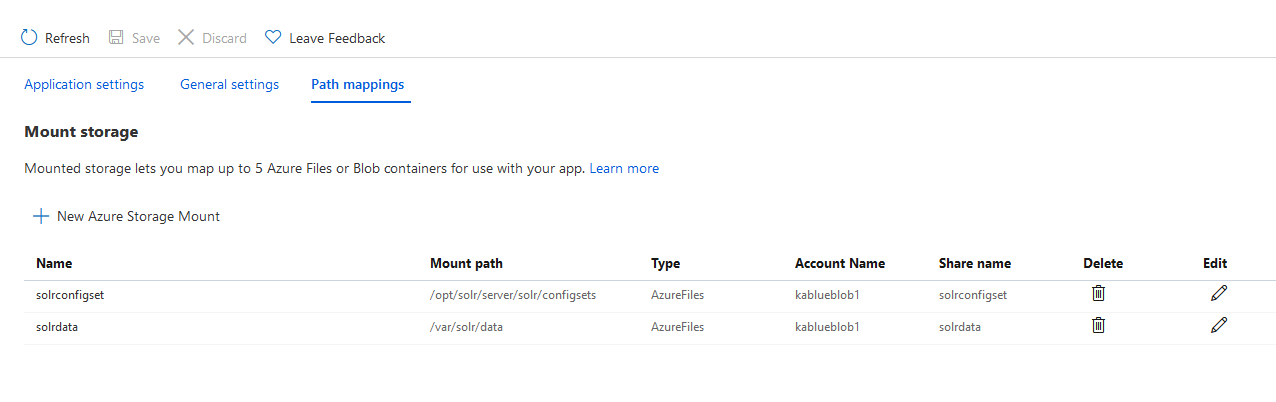Select the /opt/solr/server/solr/configsets path cell
This screenshot has height=402, width=1276.
click(x=513, y=296)
